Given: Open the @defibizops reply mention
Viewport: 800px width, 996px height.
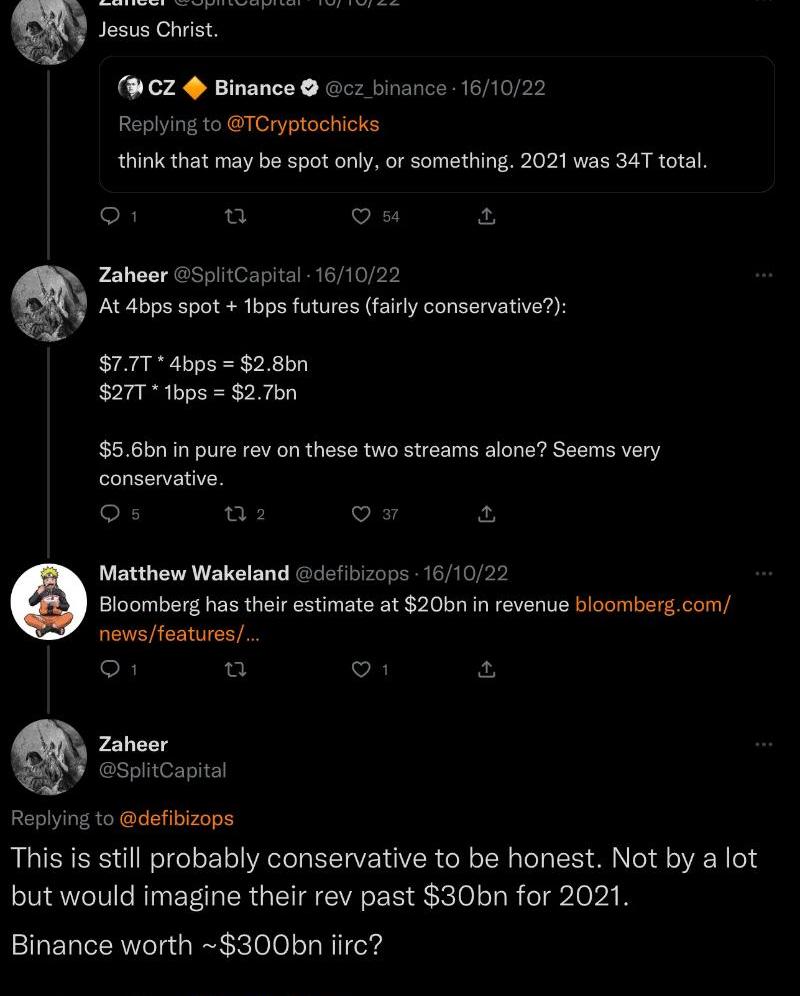Looking at the screenshot, I should tap(176, 818).
